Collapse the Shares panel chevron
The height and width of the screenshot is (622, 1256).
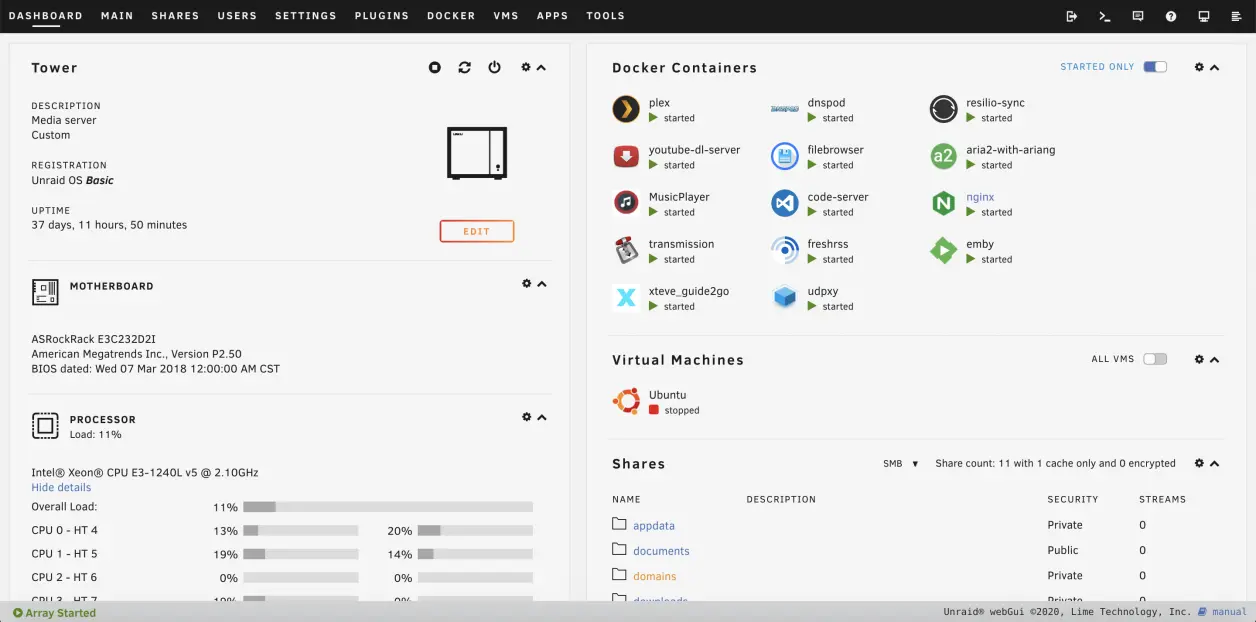click(1215, 463)
